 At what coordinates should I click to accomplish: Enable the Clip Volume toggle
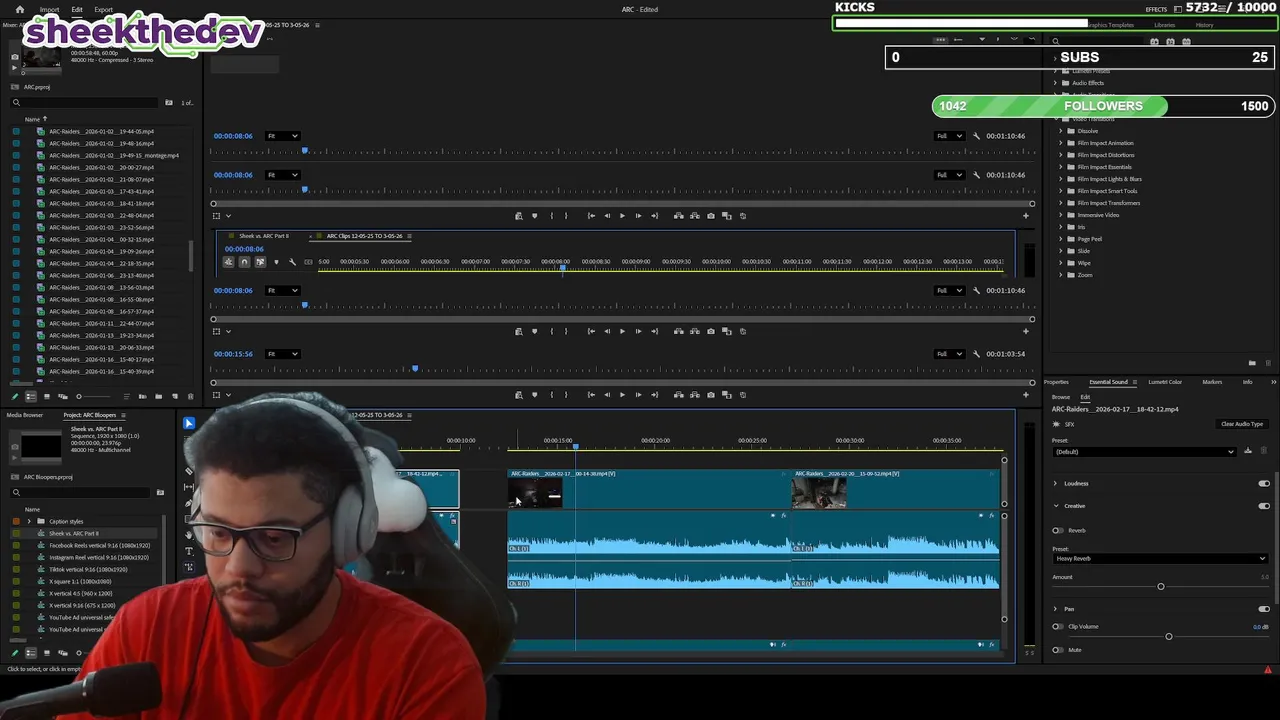[x=1058, y=627]
